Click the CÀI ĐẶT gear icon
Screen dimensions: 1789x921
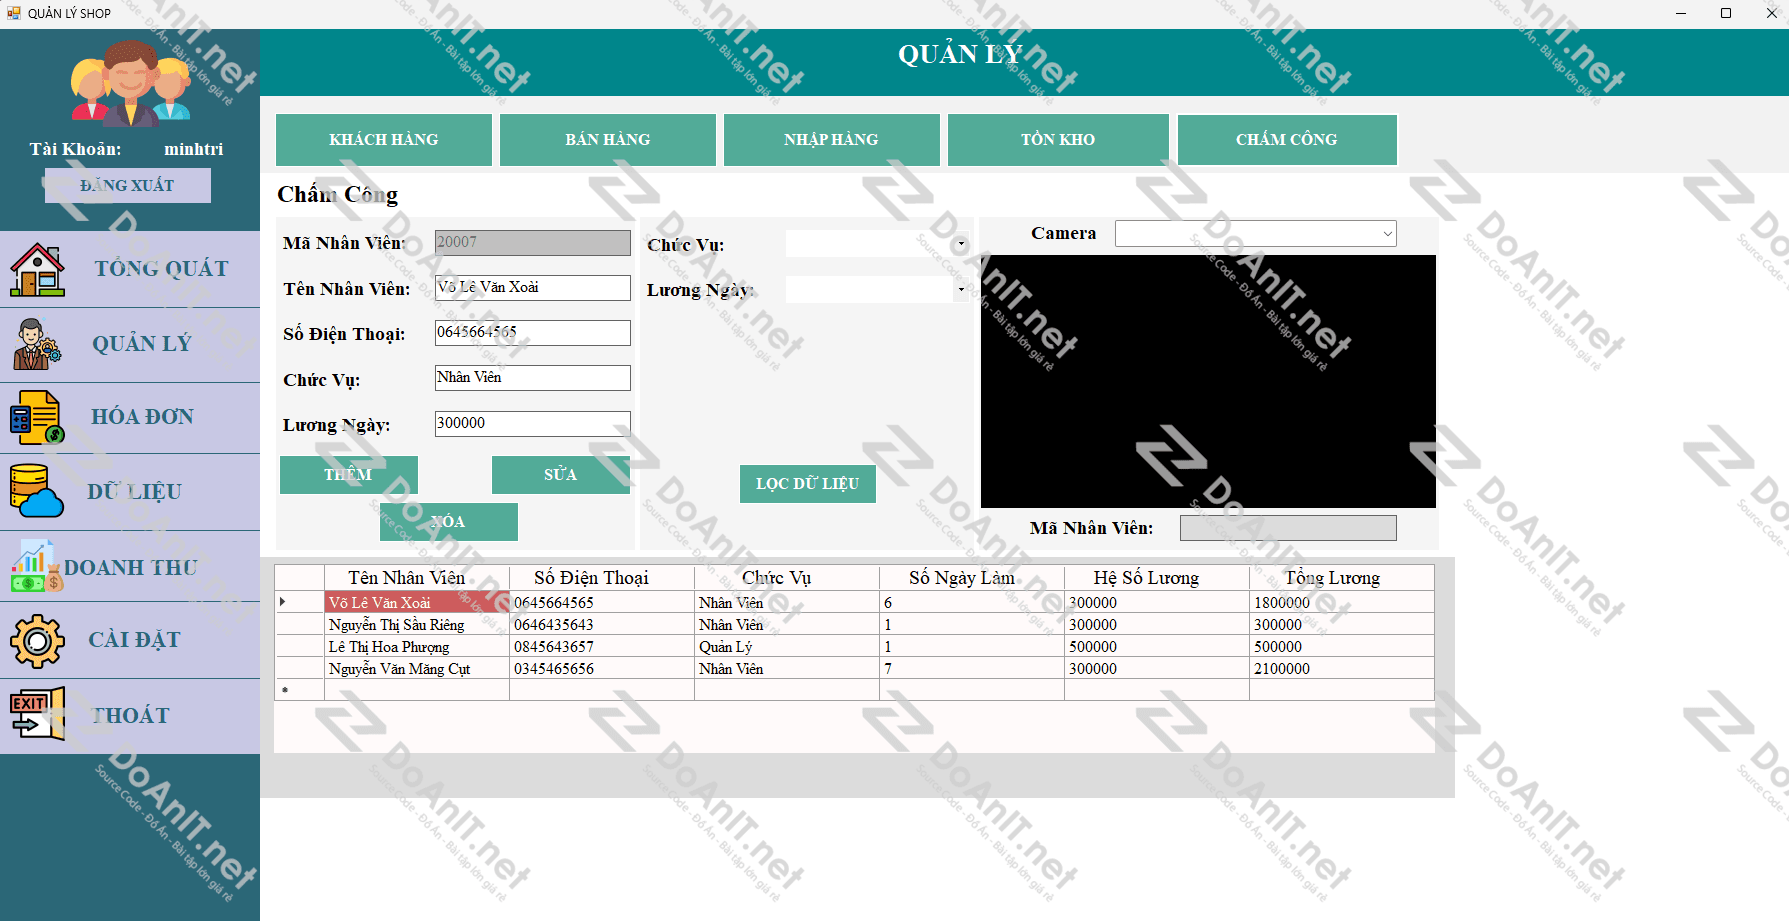click(x=37, y=641)
